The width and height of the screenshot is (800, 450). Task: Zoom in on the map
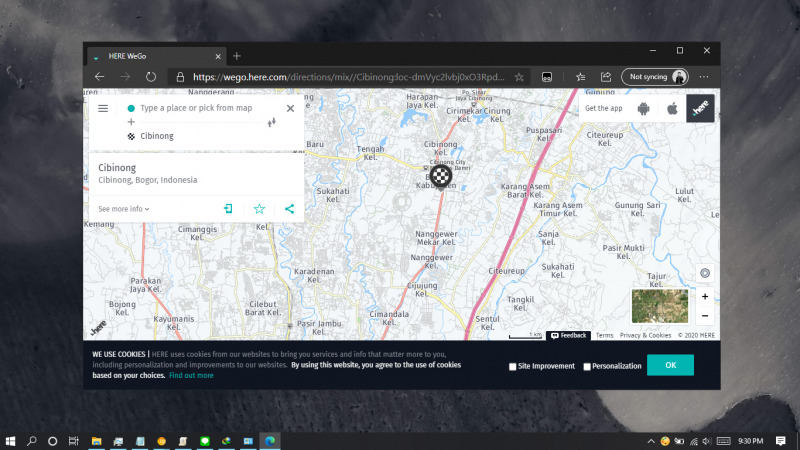tap(705, 297)
